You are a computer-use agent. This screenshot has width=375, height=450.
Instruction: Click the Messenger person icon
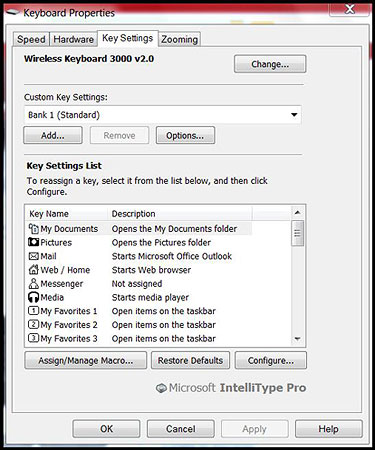point(33,283)
